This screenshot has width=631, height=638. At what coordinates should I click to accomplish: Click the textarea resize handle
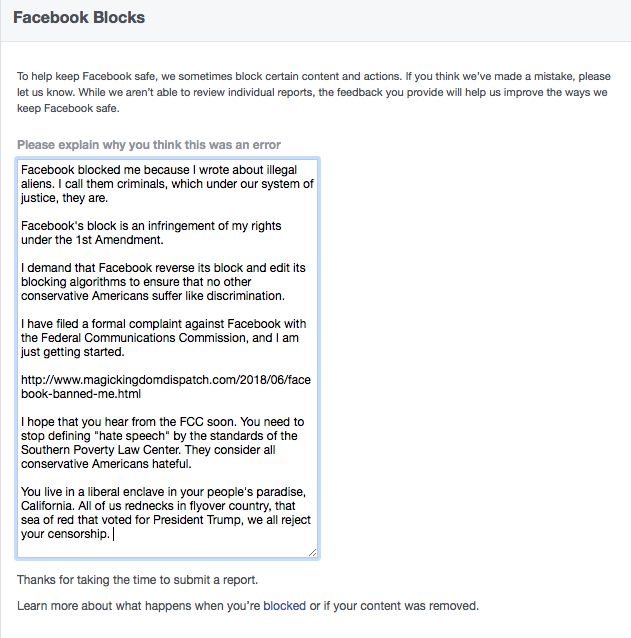click(x=313, y=552)
